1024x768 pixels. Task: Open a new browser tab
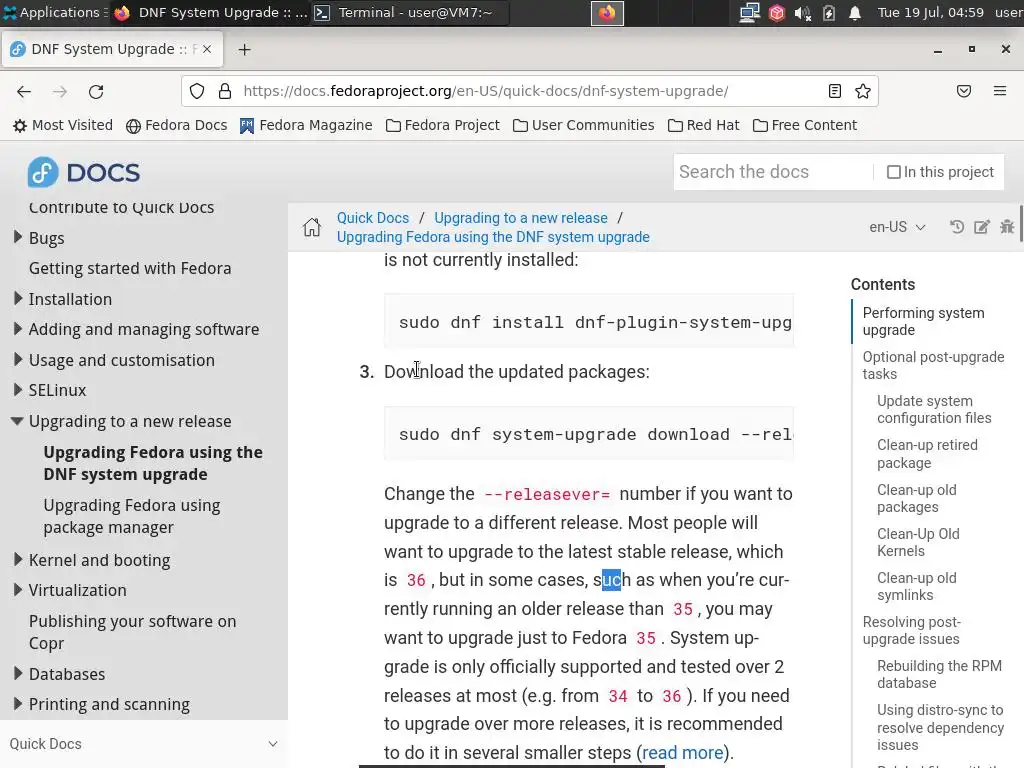(244, 50)
